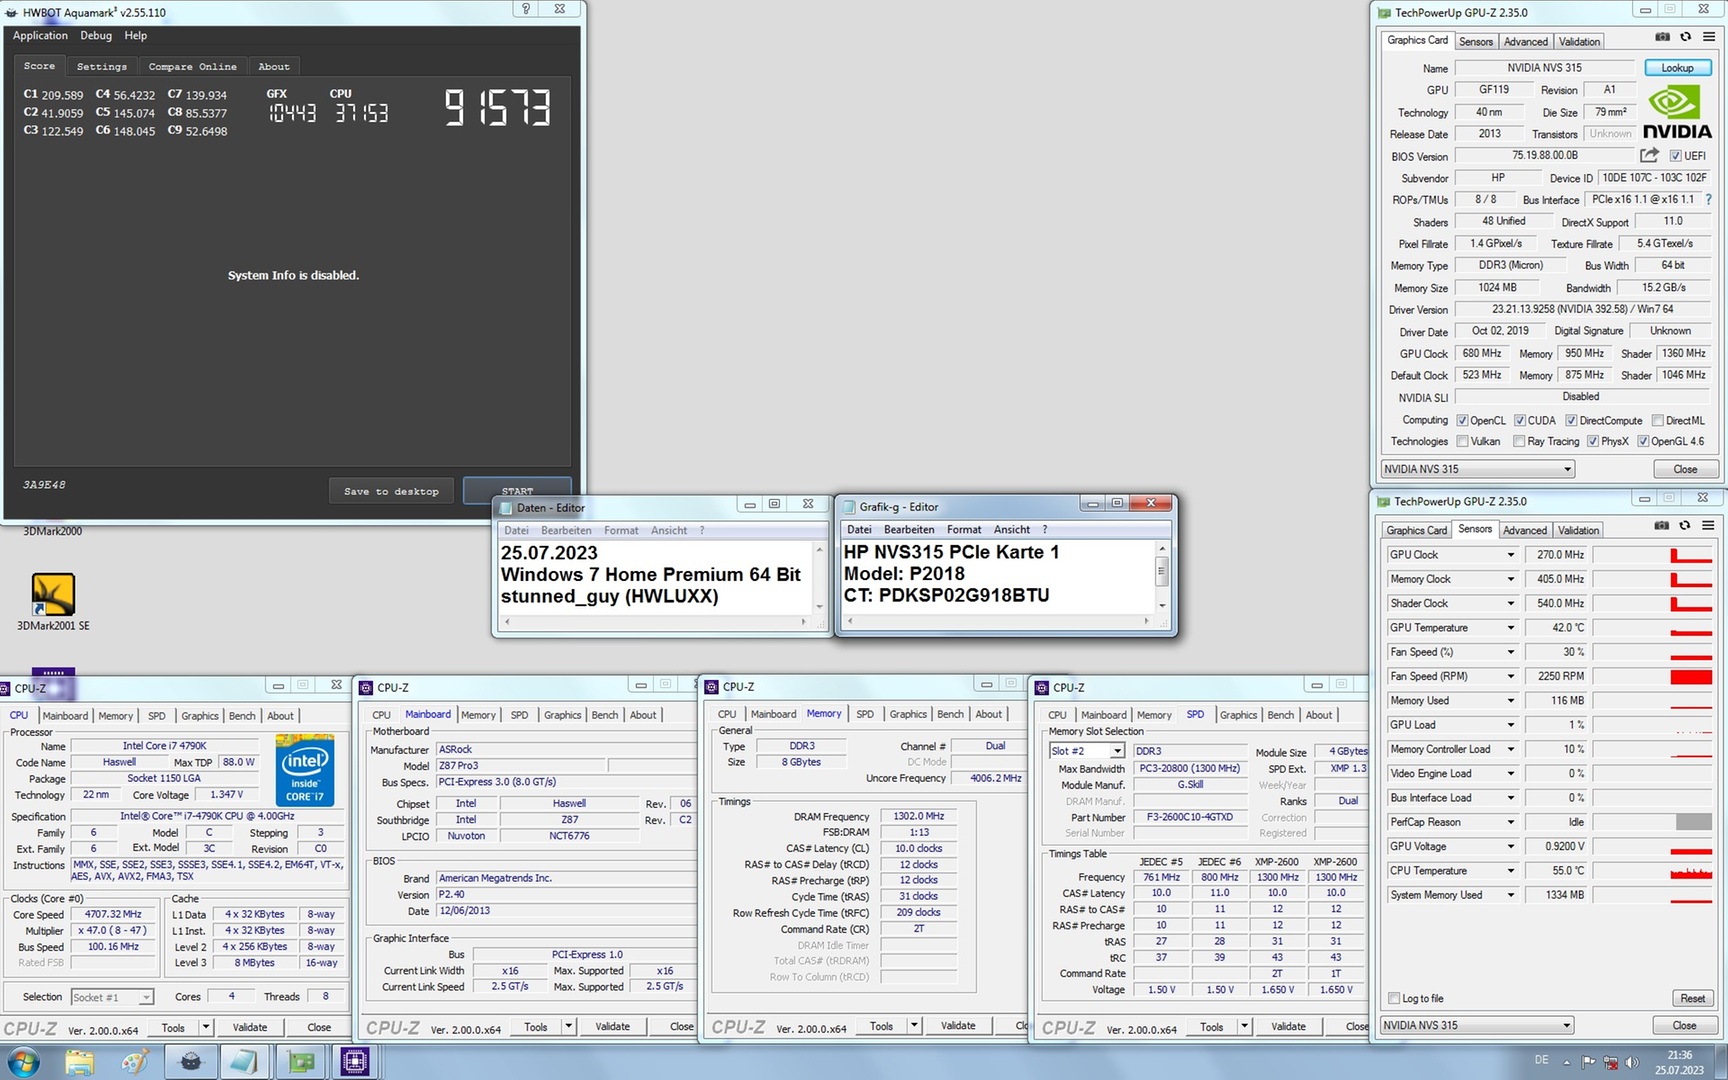This screenshot has width=1728, height=1080.
Task: Toggle the Ray Tracing checkbox
Action: [1519, 441]
